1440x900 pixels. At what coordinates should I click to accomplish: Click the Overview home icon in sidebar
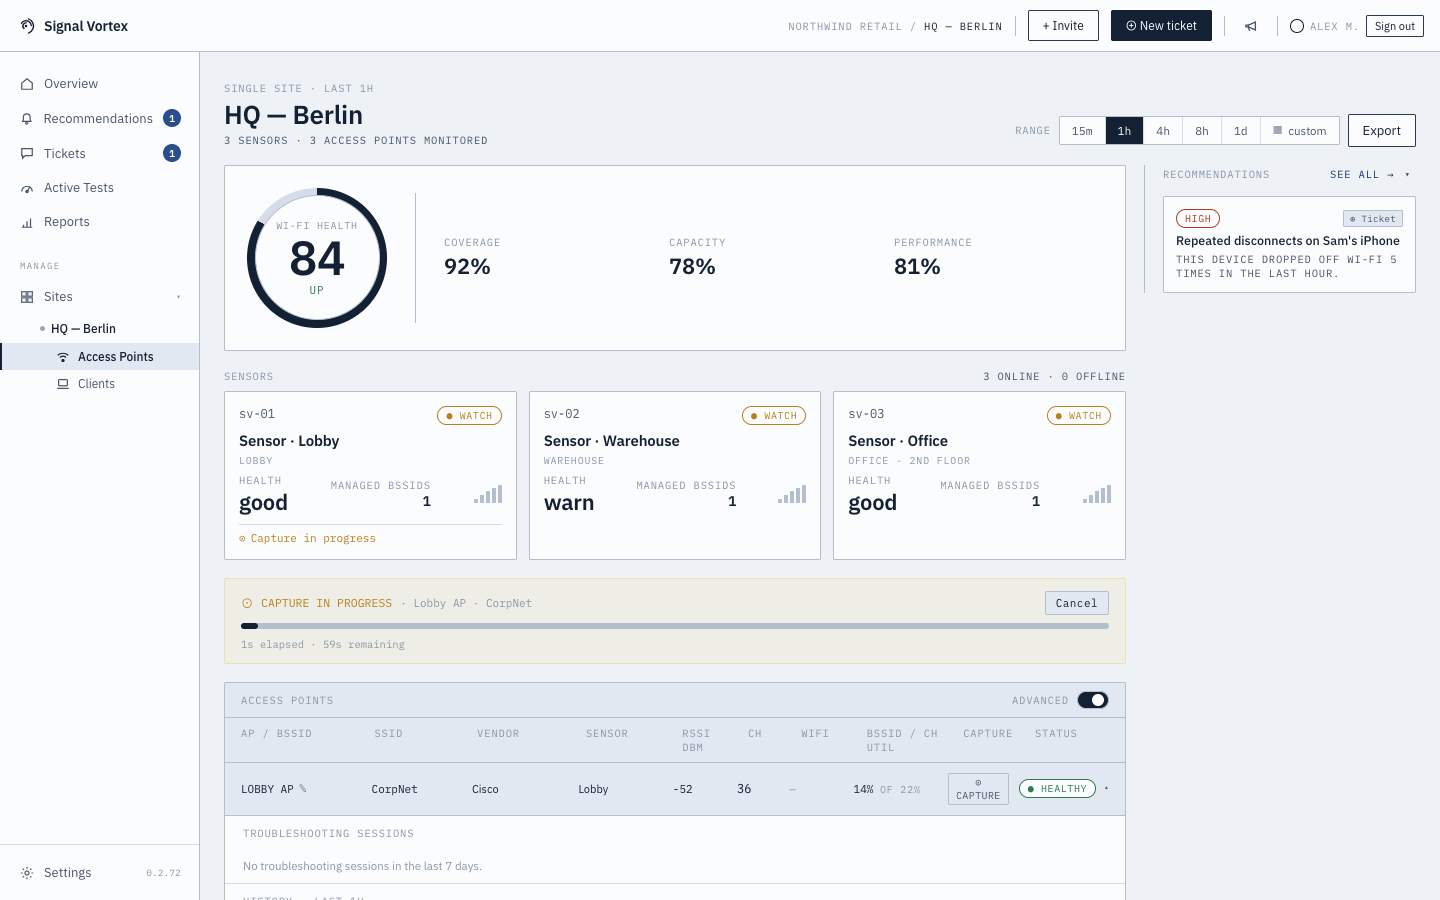27,84
